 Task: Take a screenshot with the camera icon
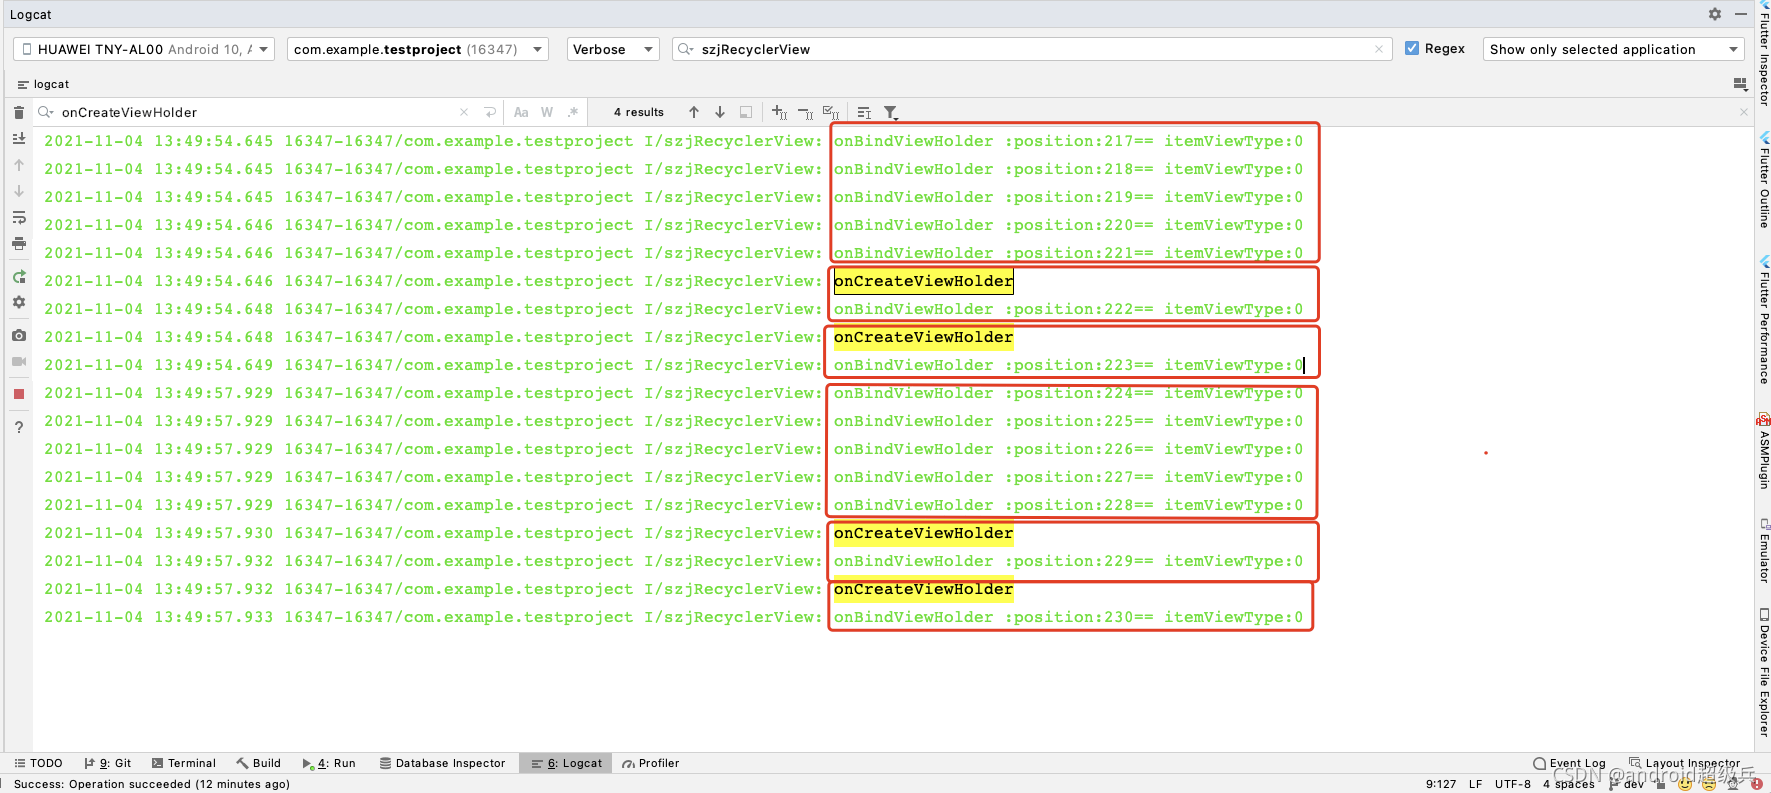click(19, 335)
